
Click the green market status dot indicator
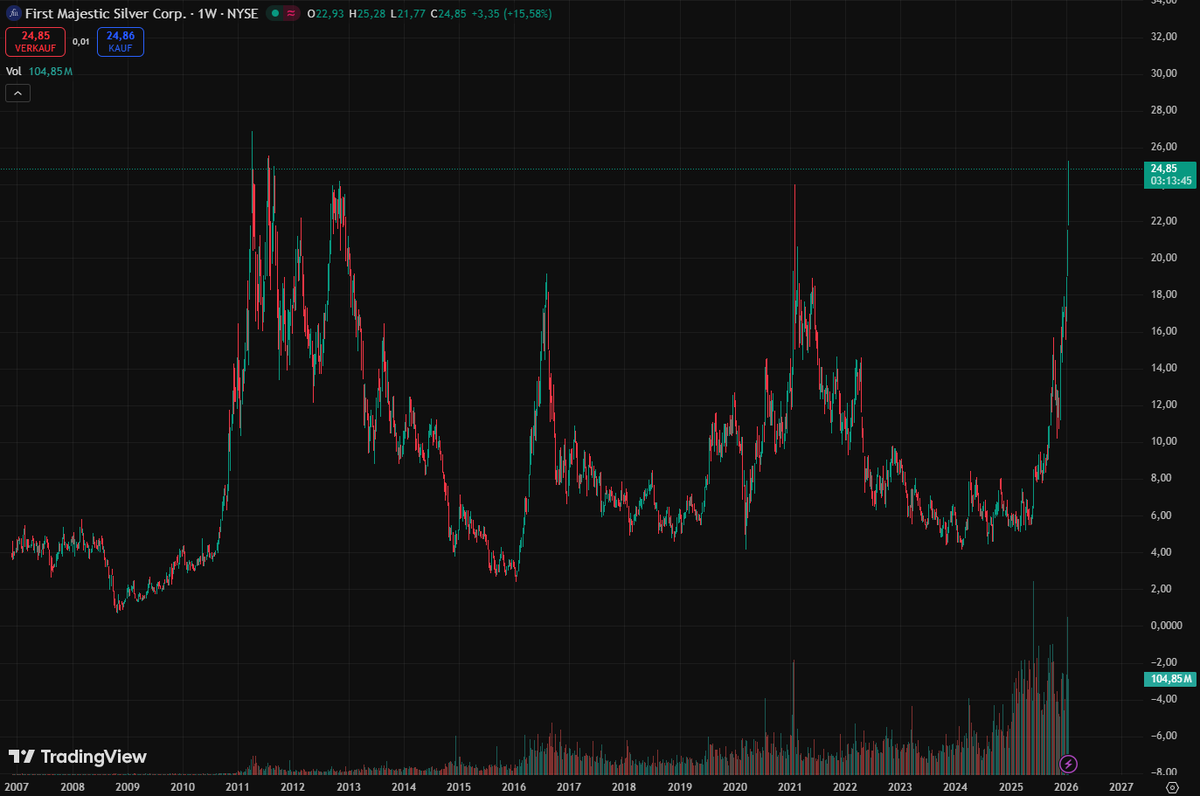273,15
